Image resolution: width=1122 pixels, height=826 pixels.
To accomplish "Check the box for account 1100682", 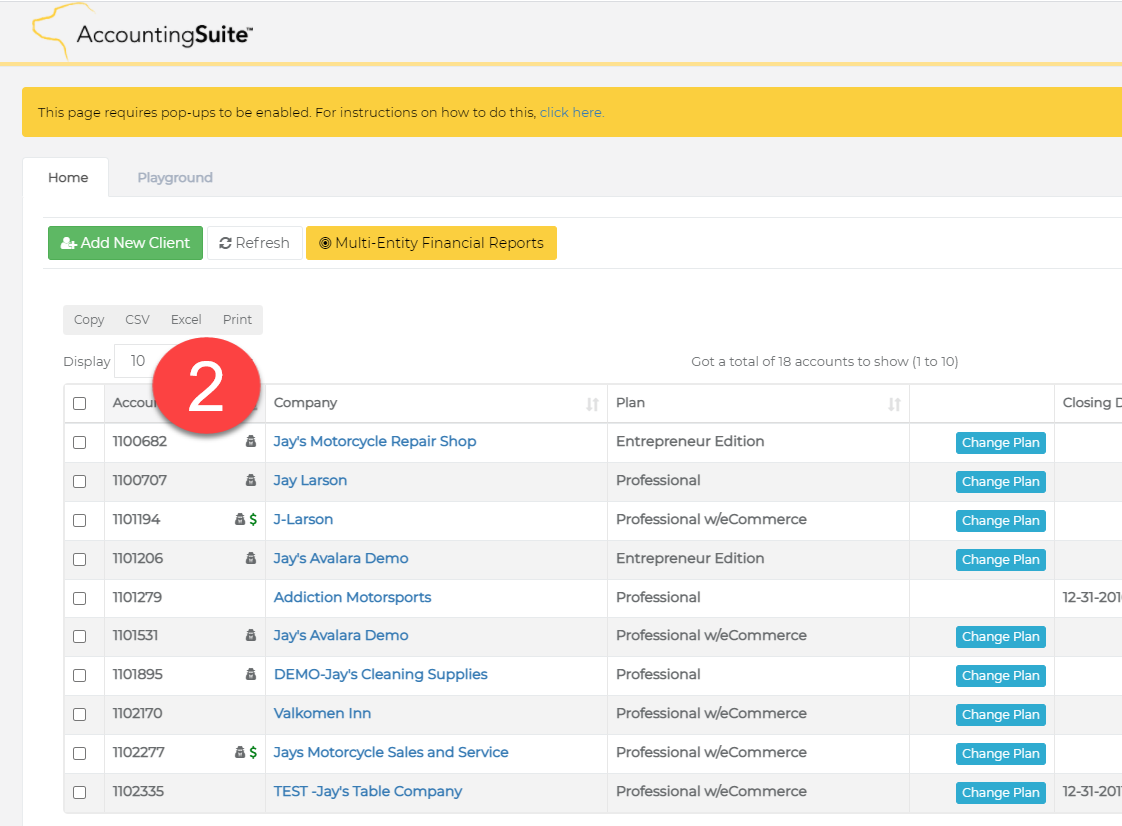I will pos(79,442).
